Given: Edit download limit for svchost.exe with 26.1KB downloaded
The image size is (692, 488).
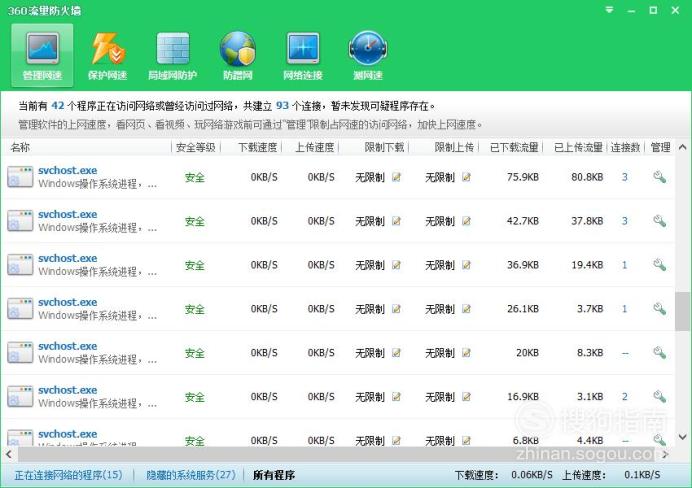Looking at the screenshot, I should tap(396, 309).
